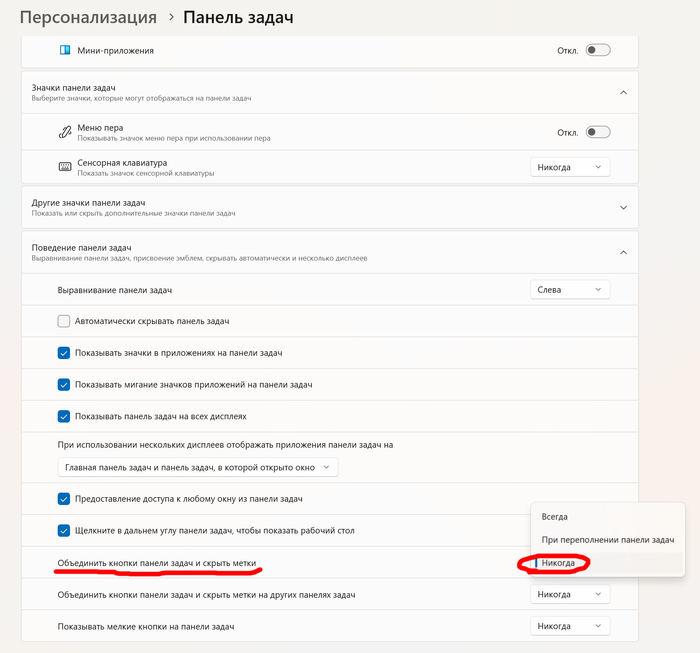Go back to Персонализация breadcrumb
The image size is (700, 653).
pyautogui.click(x=88, y=17)
